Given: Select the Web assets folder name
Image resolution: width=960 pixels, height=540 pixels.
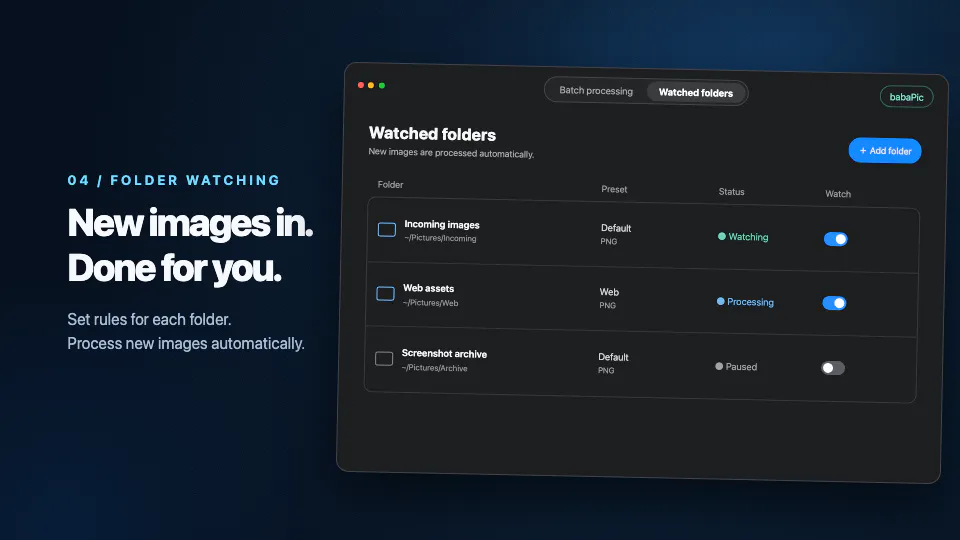Looking at the screenshot, I should click(429, 288).
